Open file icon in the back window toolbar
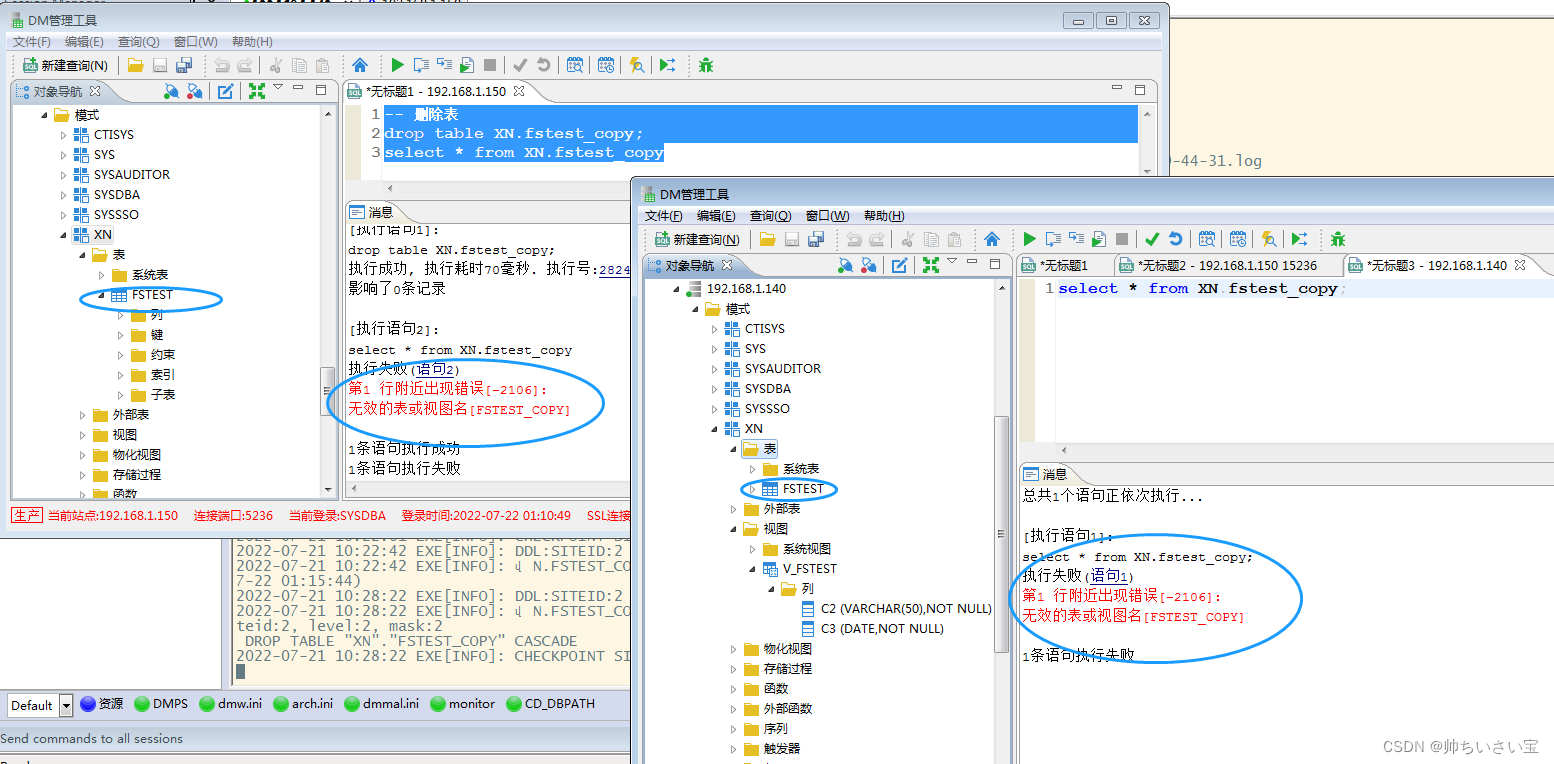The image size is (1554, 764). [135, 65]
